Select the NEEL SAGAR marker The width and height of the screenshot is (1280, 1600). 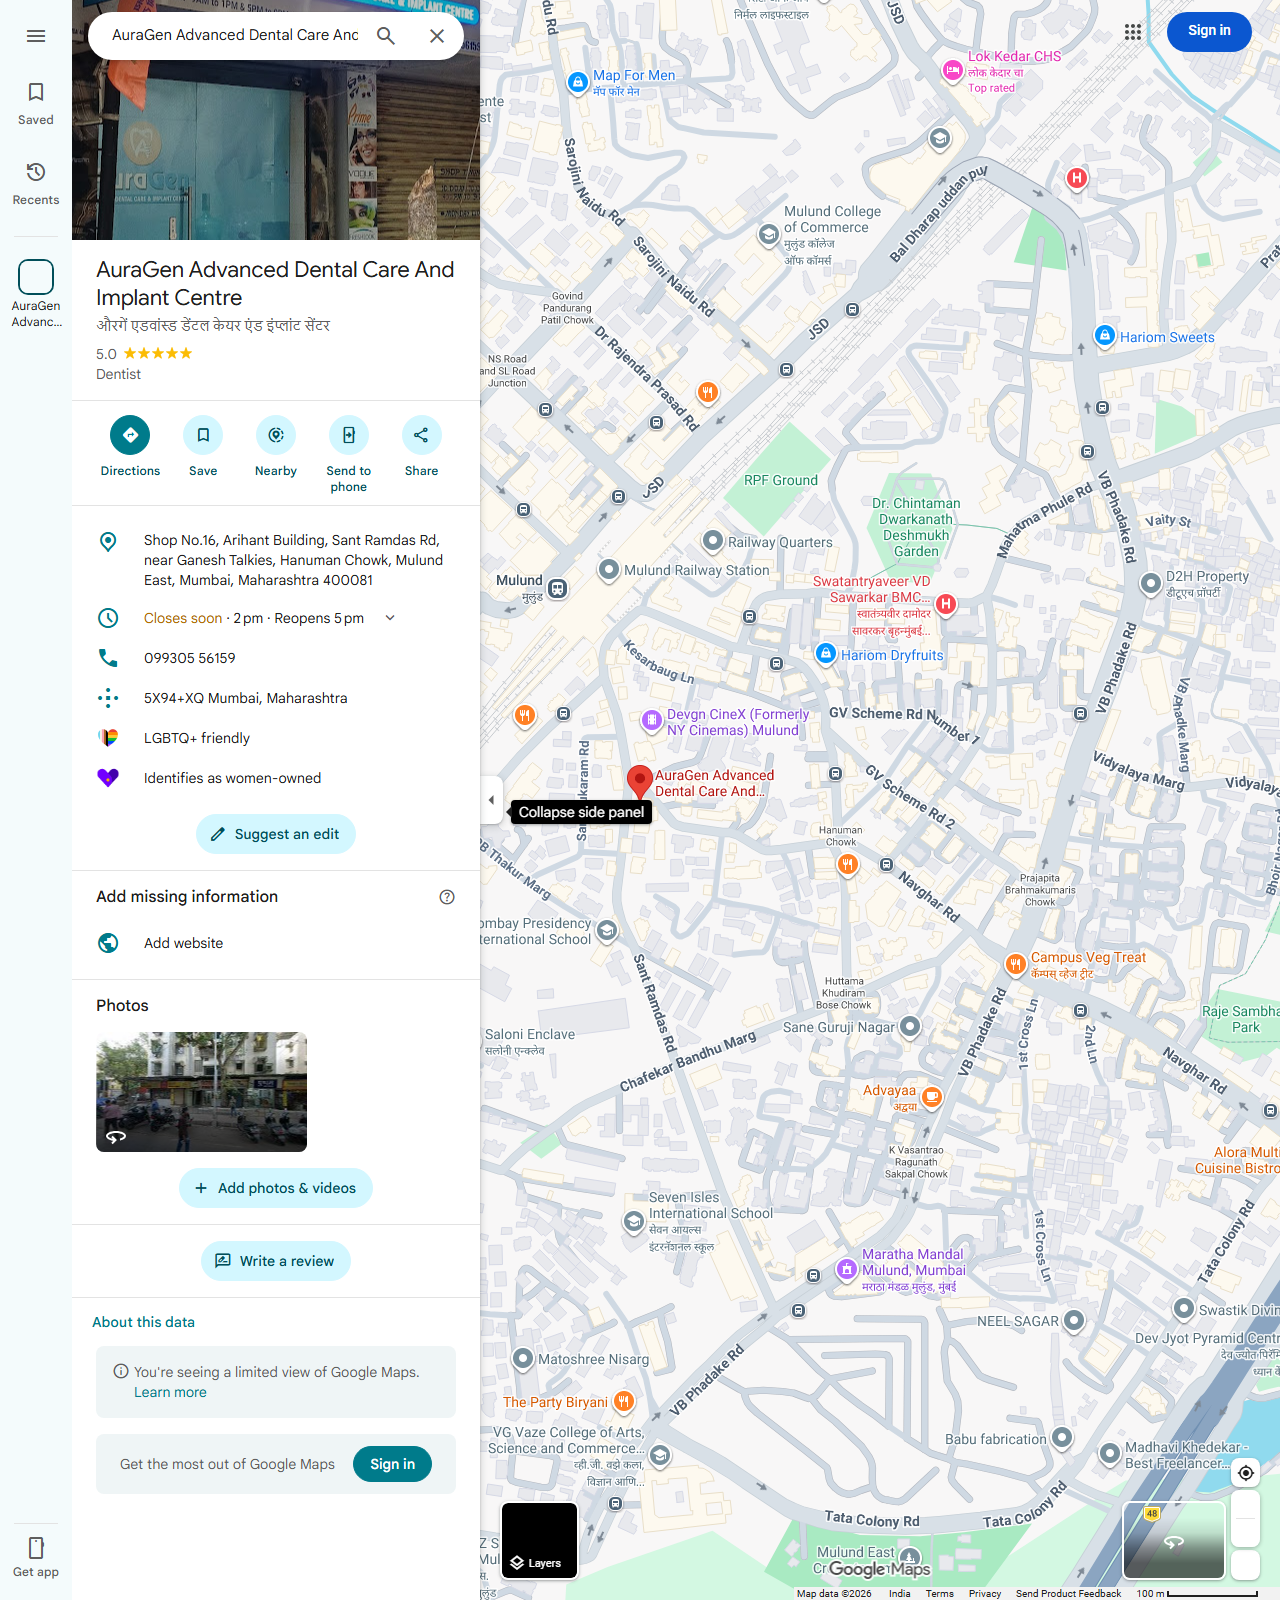[x=1074, y=1321]
